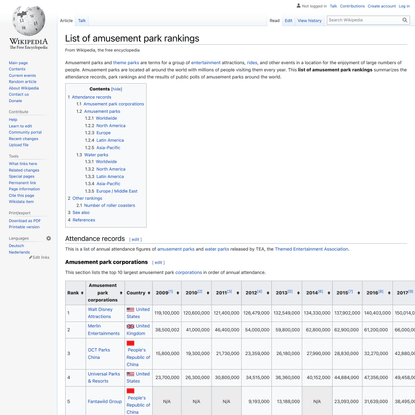
Task: Edit the Attendance records section
Action: point(135,239)
